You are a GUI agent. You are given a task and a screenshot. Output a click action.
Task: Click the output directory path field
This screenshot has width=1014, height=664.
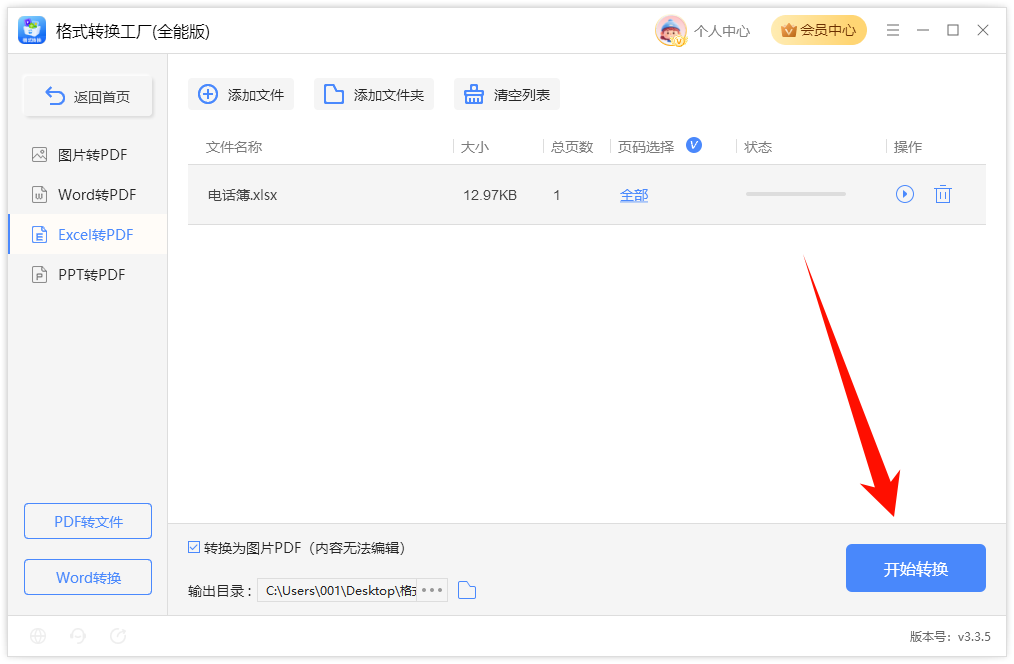tap(337, 590)
